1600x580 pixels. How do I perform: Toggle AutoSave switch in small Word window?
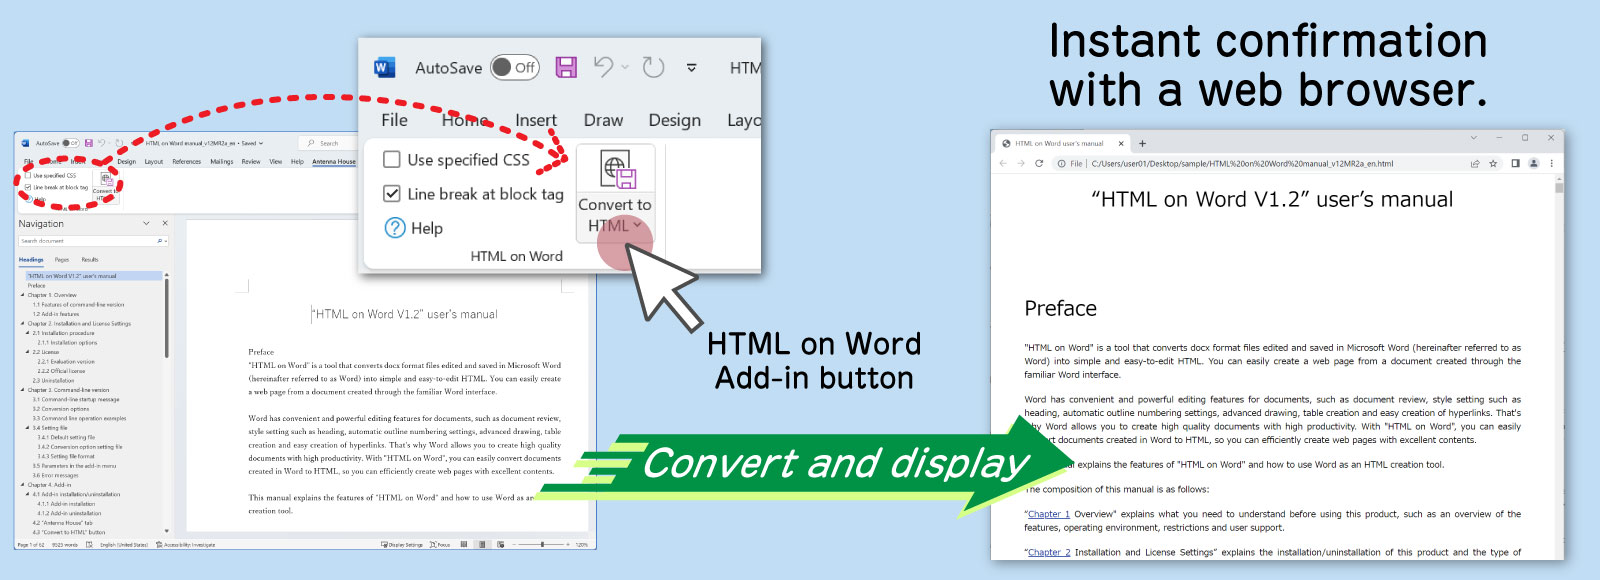coord(71,143)
